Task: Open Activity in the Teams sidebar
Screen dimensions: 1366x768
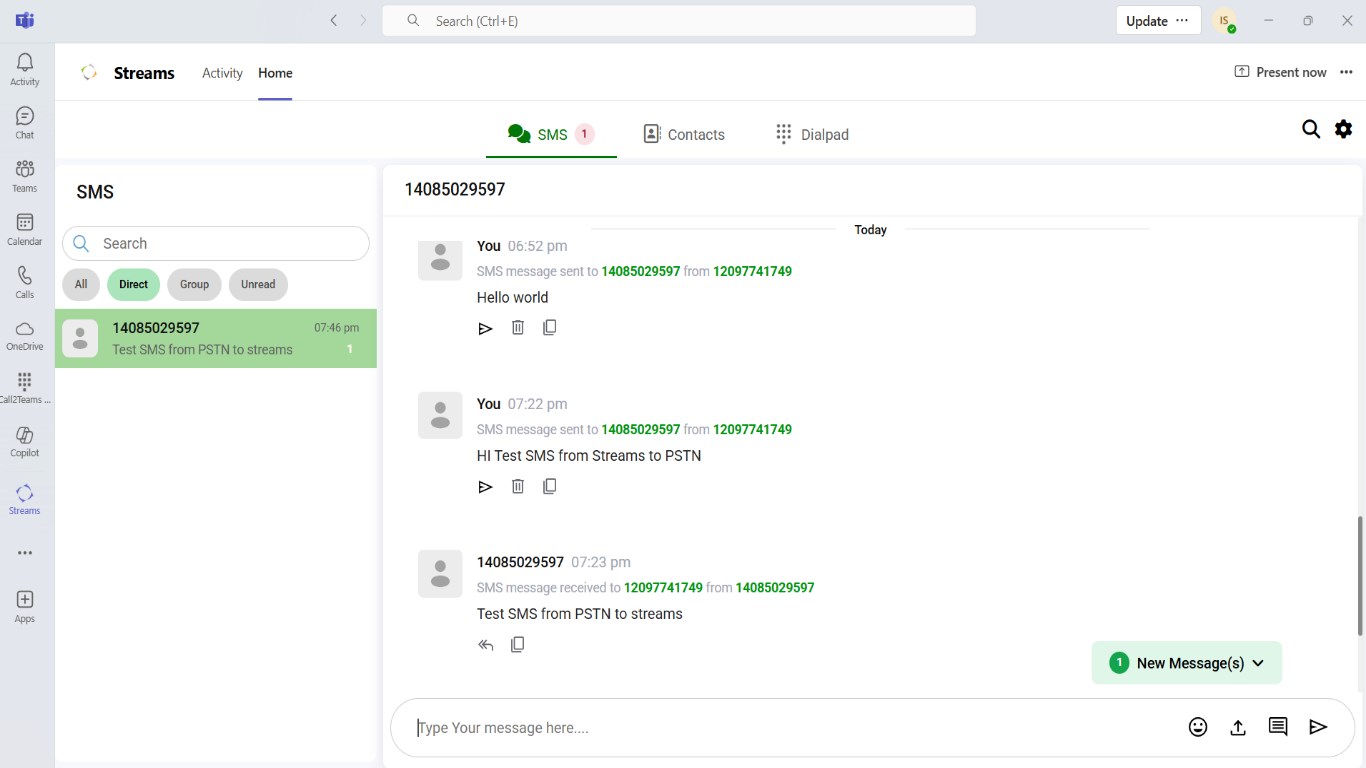Action: tap(25, 69)
